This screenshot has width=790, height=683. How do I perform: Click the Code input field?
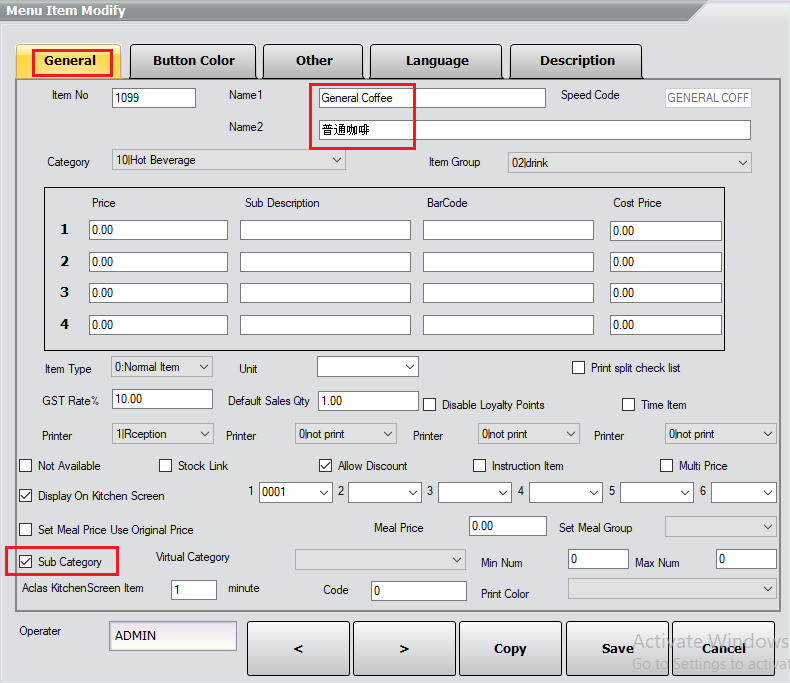[419, 591]
